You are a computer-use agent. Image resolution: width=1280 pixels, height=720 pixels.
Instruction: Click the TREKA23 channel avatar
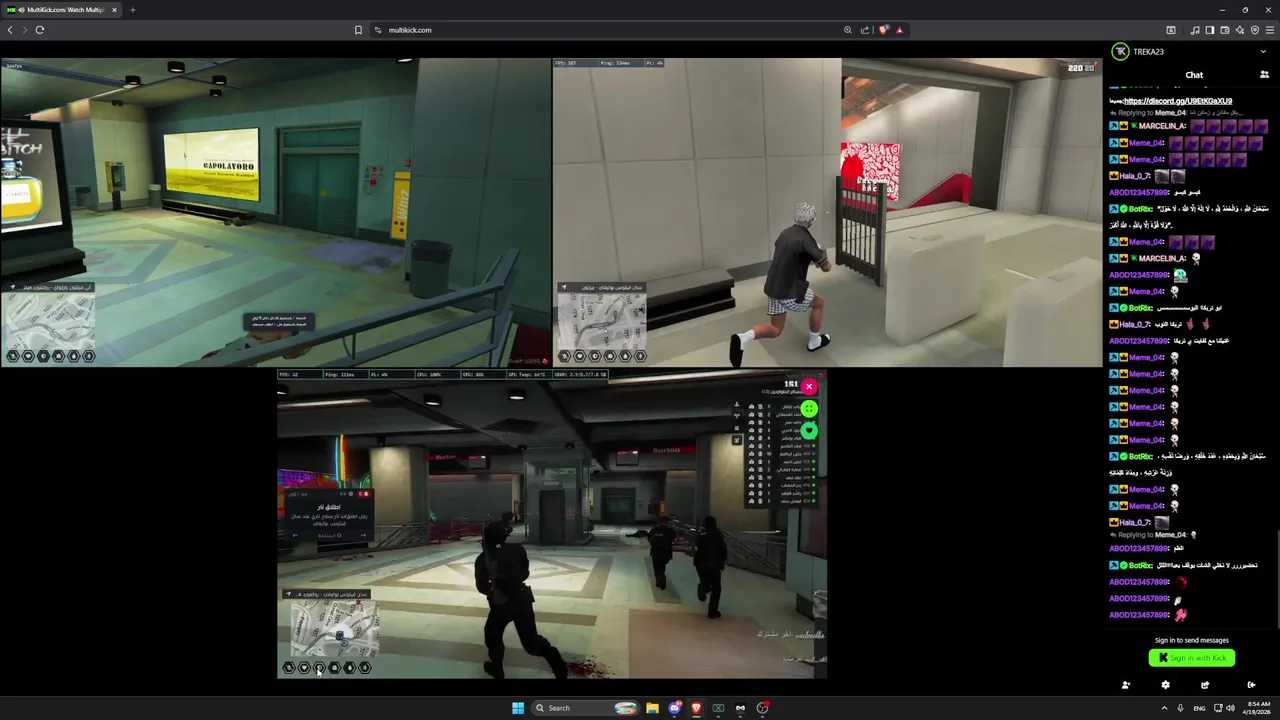(1120, 51)
